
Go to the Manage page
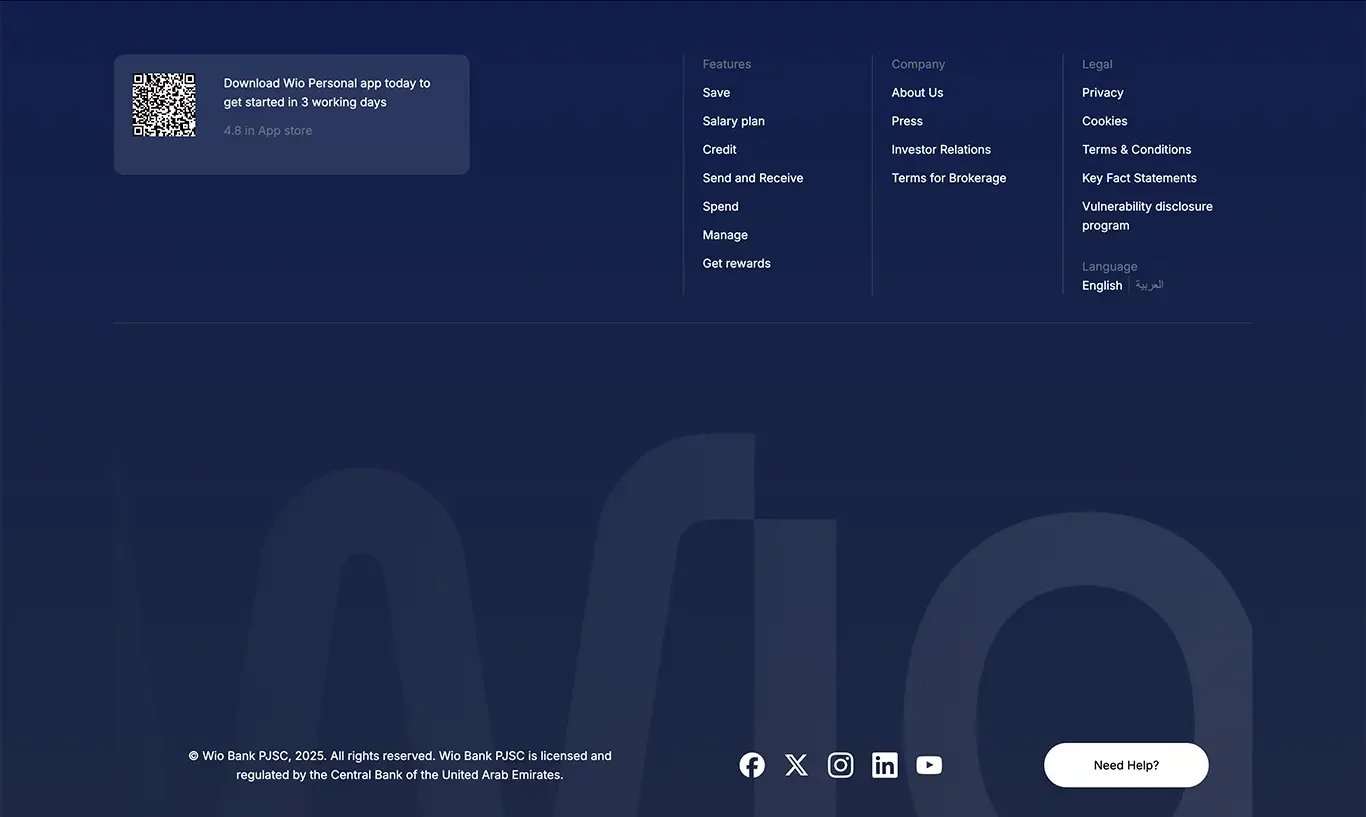(x=725, y=235)
